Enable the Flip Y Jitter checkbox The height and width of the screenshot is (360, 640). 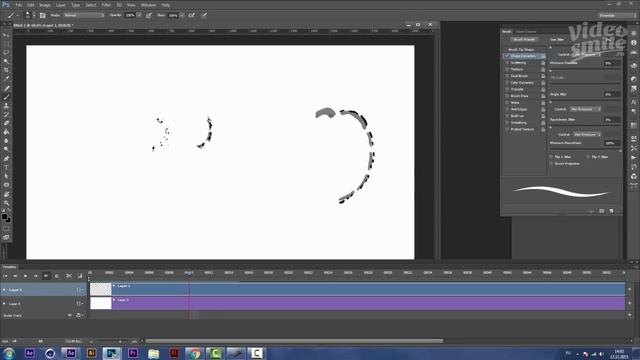point(588,157)
